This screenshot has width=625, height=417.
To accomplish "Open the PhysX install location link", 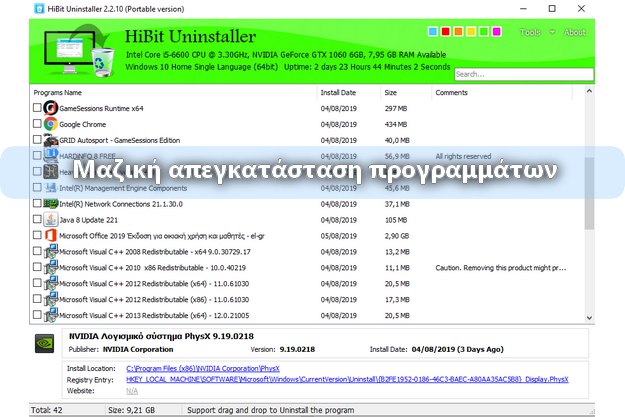I will coord(203,368).
